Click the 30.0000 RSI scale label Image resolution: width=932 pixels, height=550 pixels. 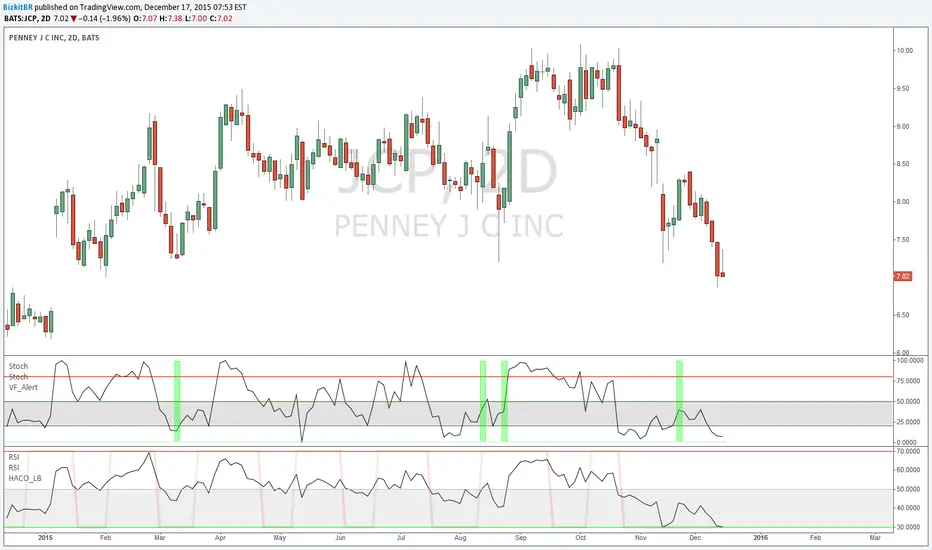(x=908, y=527)
